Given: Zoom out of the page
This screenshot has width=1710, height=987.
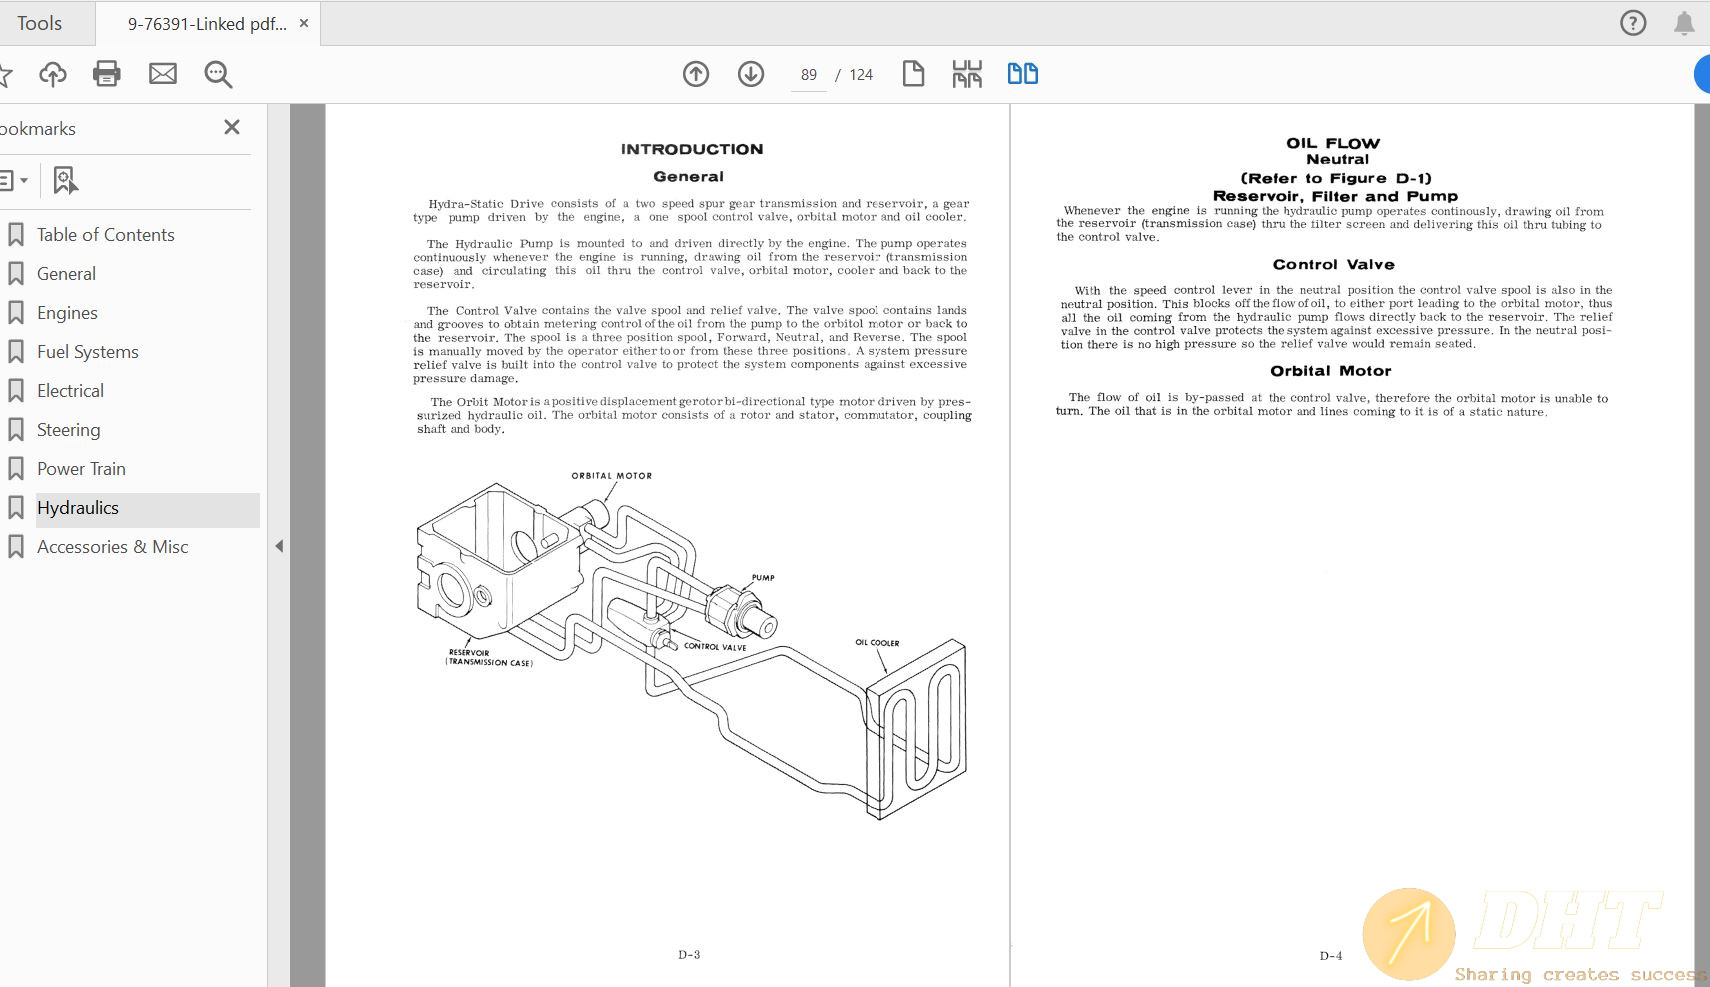Looking at the screenshot, I should [217, 73].
